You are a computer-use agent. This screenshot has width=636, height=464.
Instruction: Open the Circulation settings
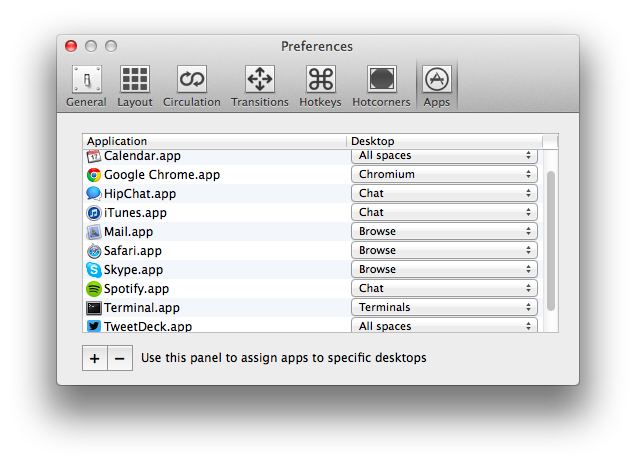pyautogui.click(x=191, y=86)
